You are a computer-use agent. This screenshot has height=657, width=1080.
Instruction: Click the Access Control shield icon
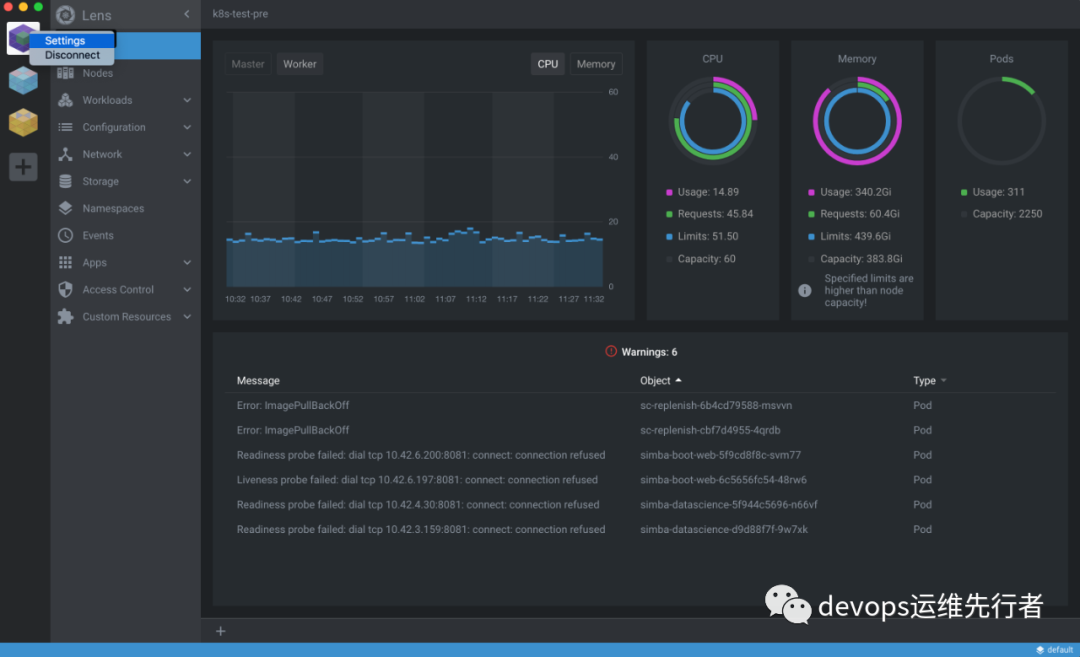tap(65, 289)
